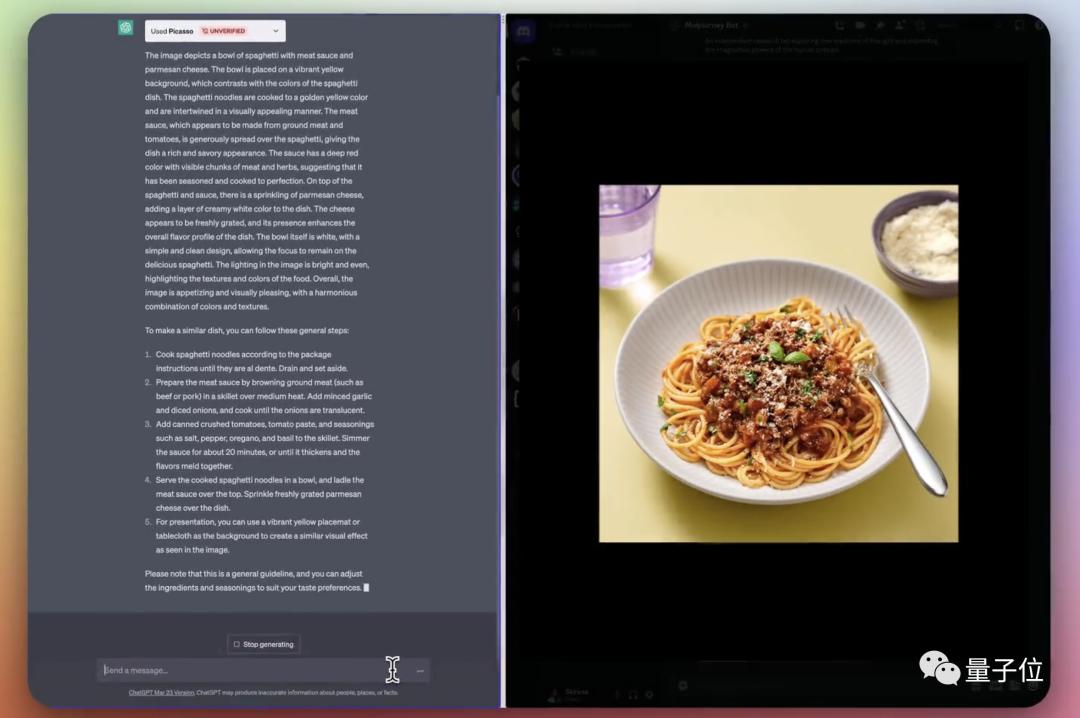Click the Discord home logo icon
This screenshot has height=718, width=1080.
click(523, 31)
